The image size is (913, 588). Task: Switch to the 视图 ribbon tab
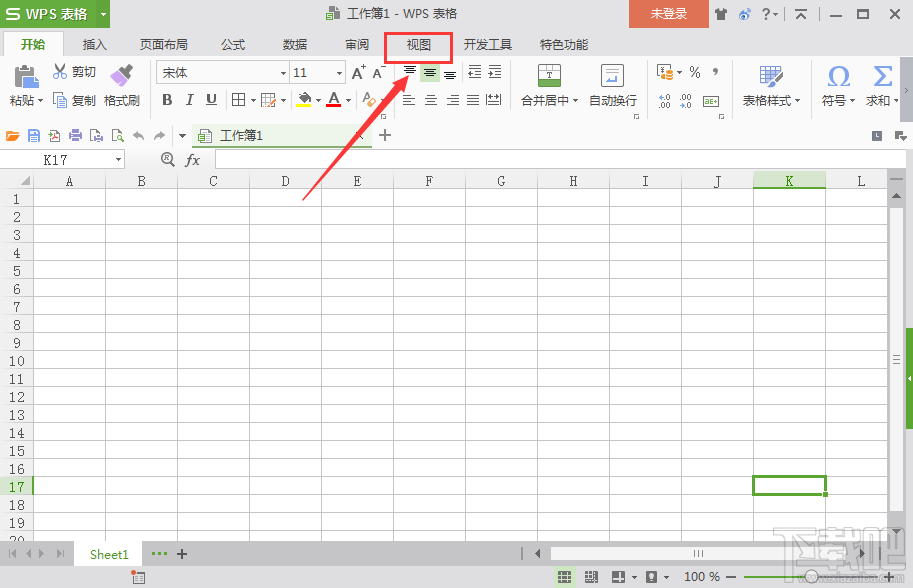click(x=417, y=44)
